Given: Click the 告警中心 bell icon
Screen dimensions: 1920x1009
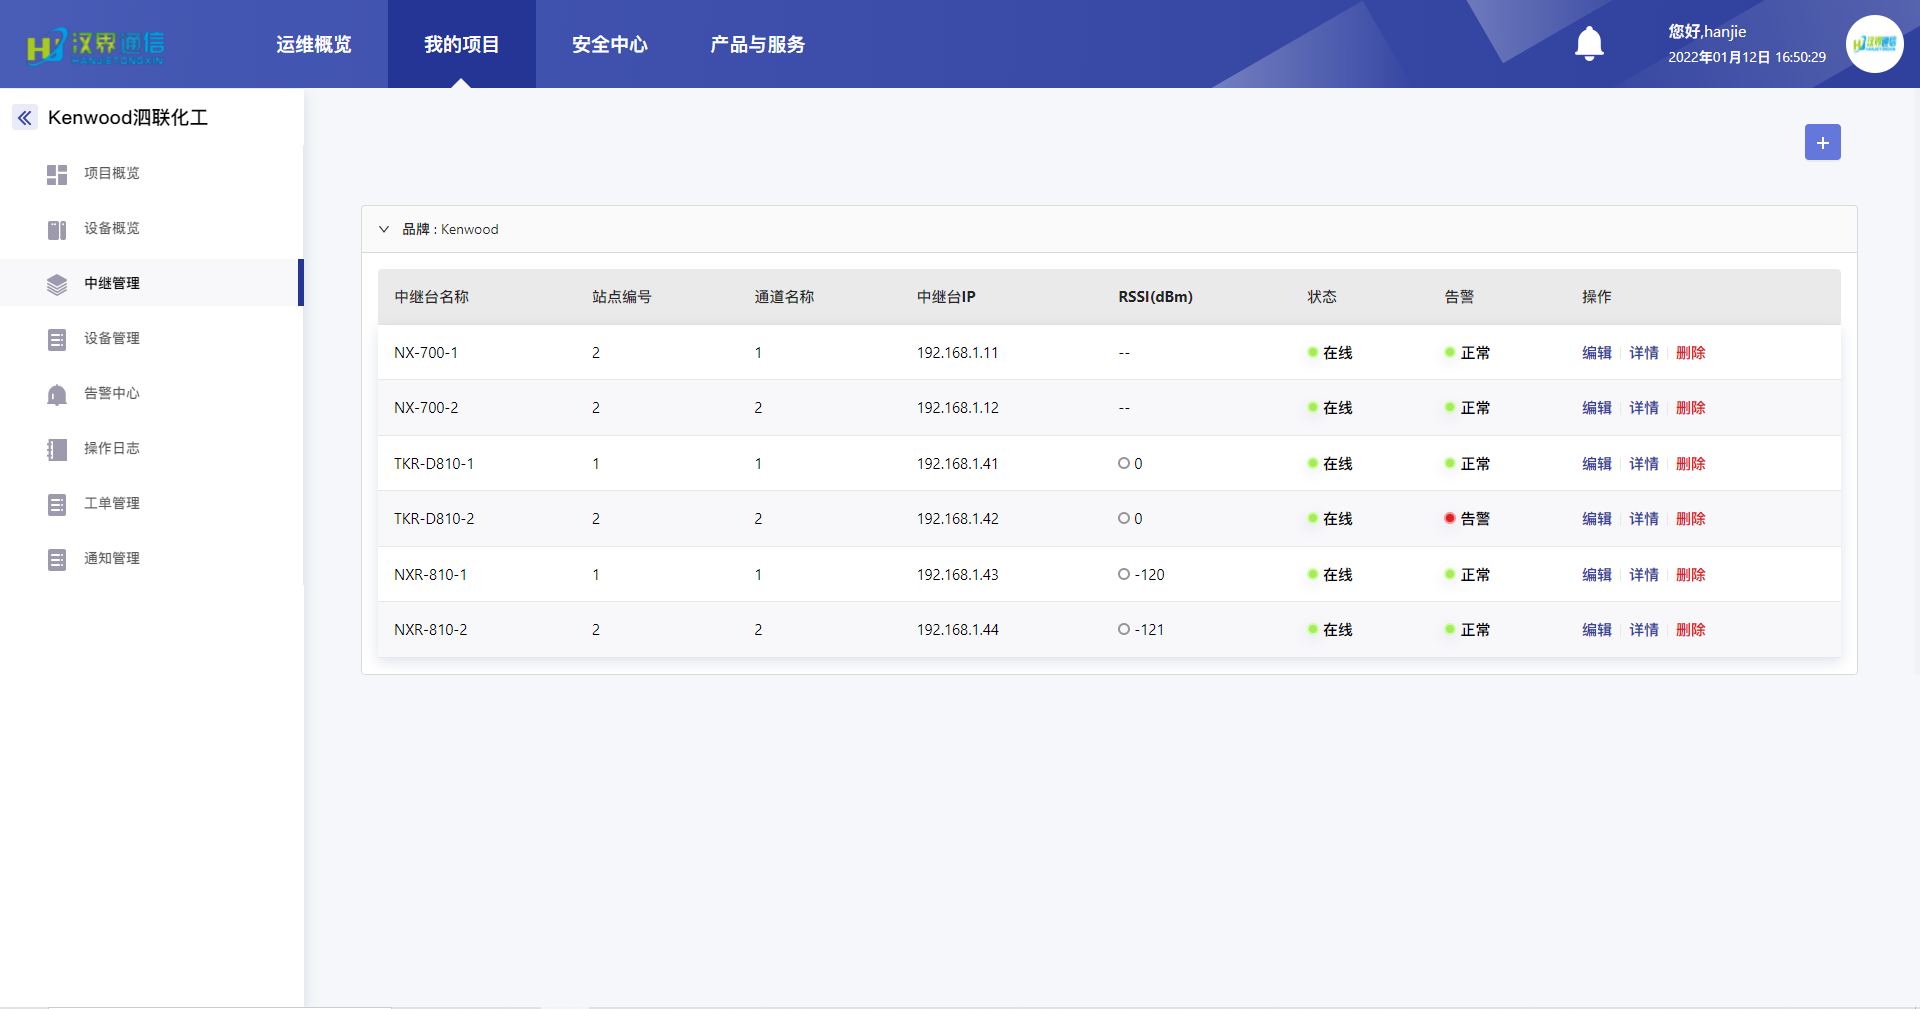Looking at the screenshot, I should [x=57, y=394].
